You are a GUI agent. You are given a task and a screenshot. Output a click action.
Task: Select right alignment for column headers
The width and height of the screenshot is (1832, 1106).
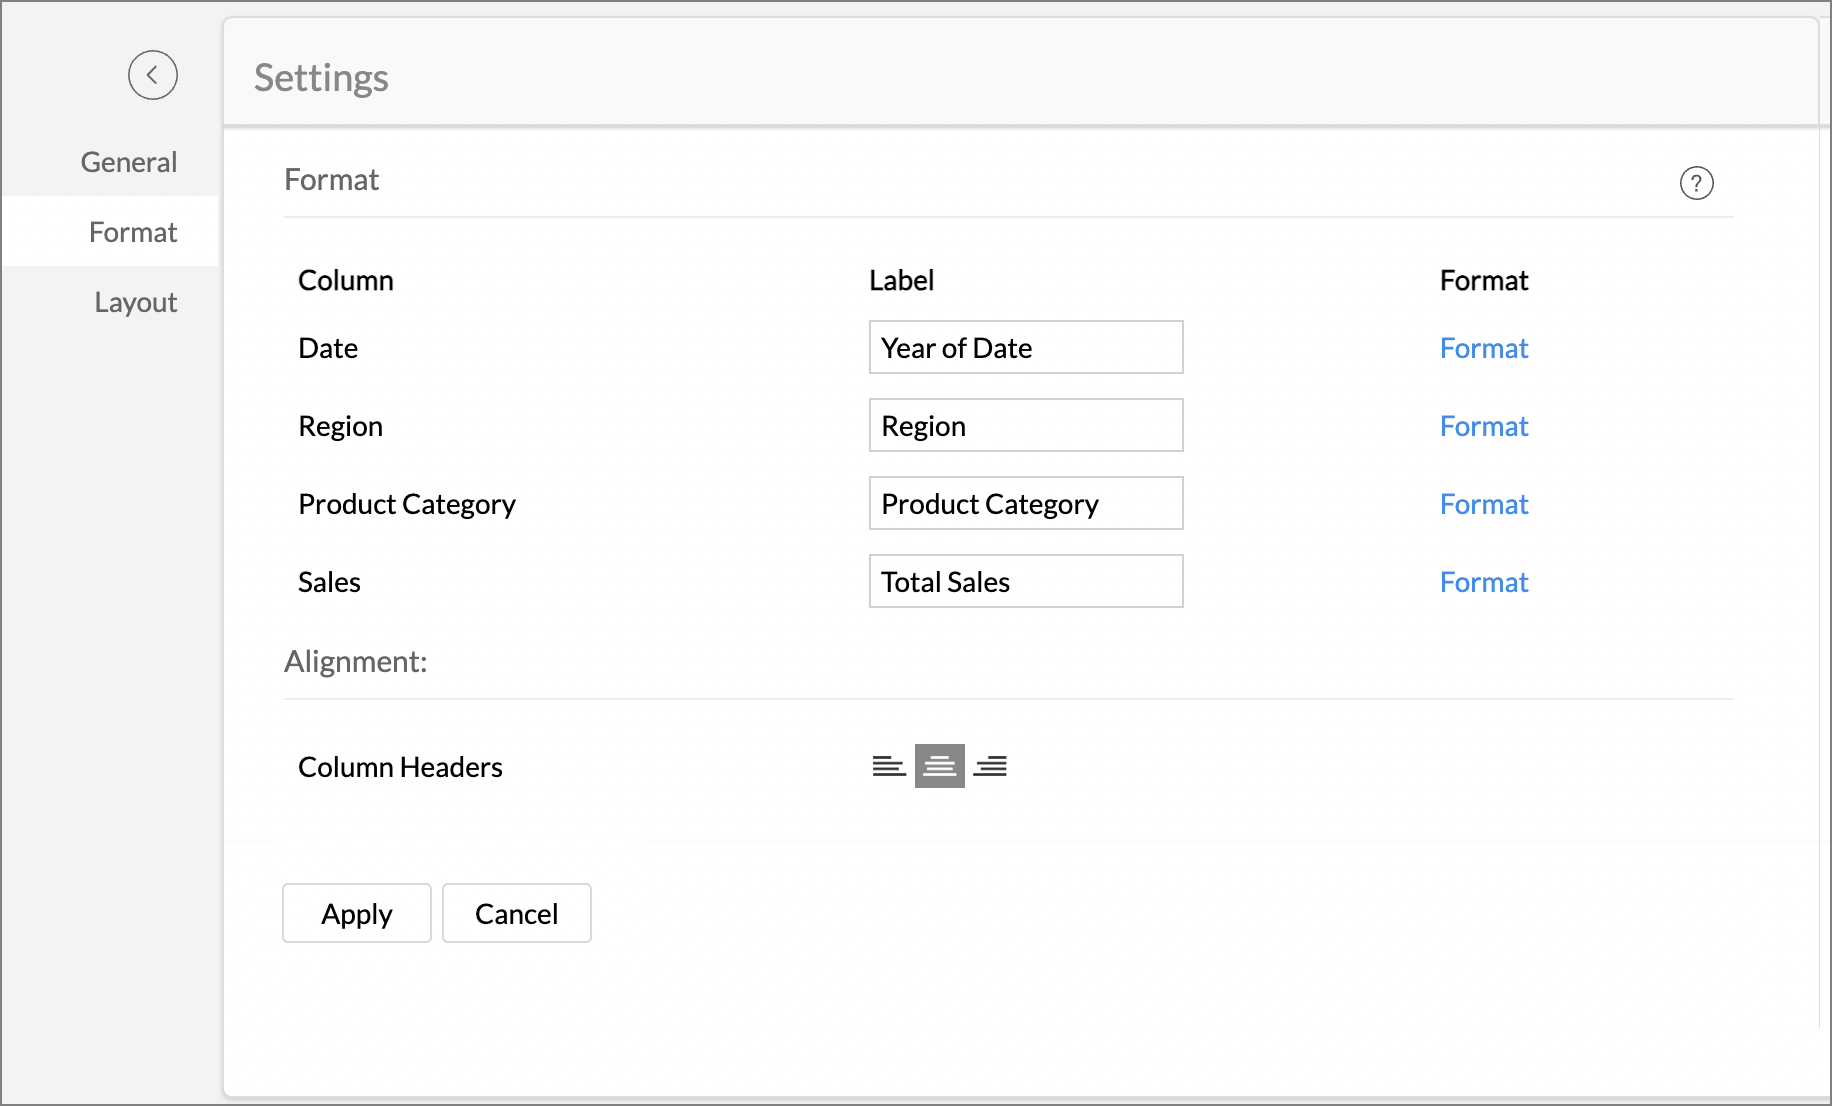point(990,766)
